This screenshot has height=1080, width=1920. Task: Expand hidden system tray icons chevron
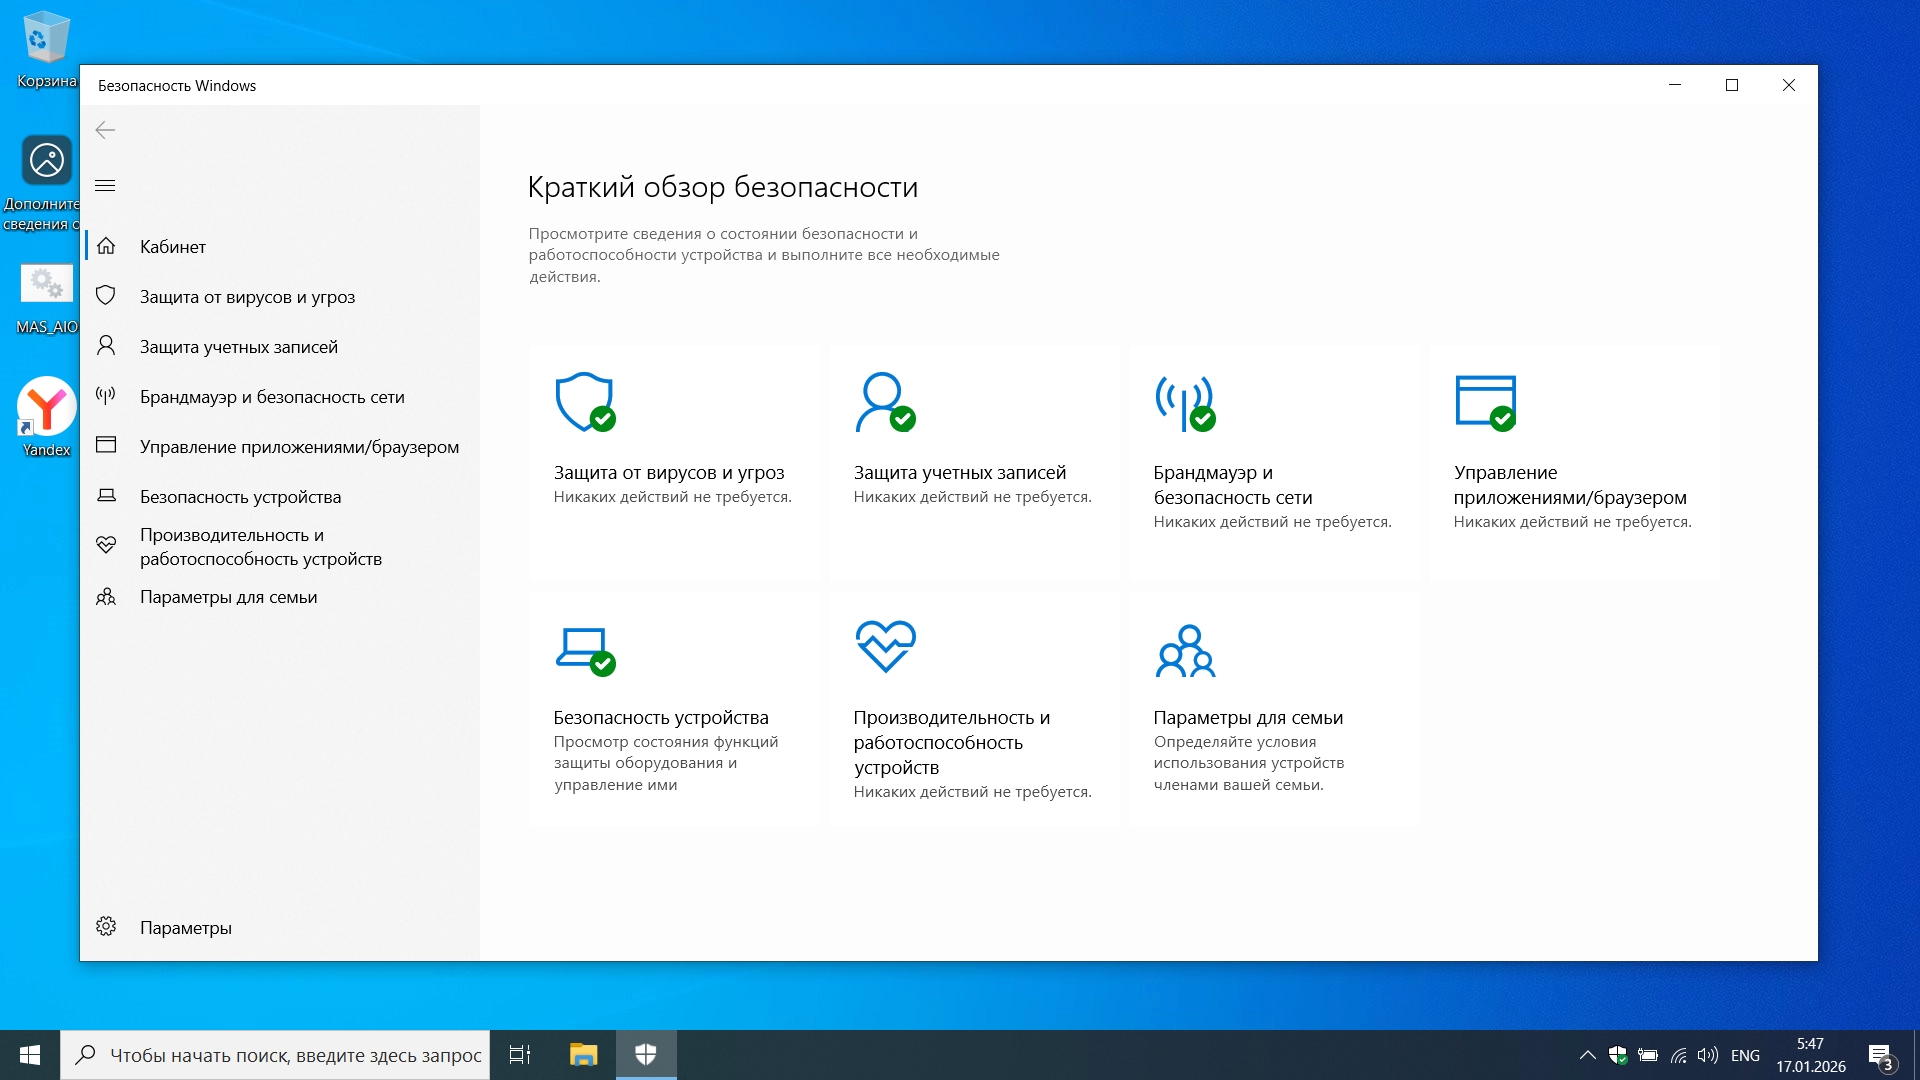(x=1587, y=1055)
